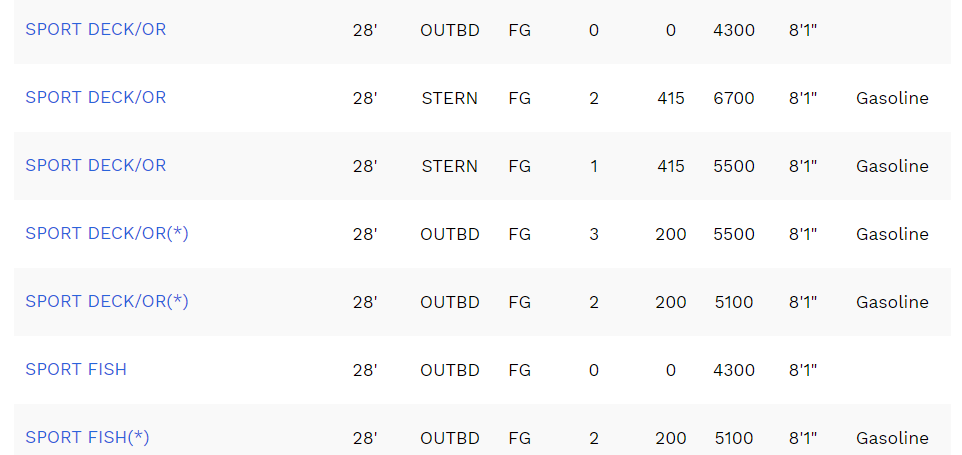Viewport: 962px width, 455px height.
Task: Click the engine count cell showing 1
Action: (x=594, y=166)
